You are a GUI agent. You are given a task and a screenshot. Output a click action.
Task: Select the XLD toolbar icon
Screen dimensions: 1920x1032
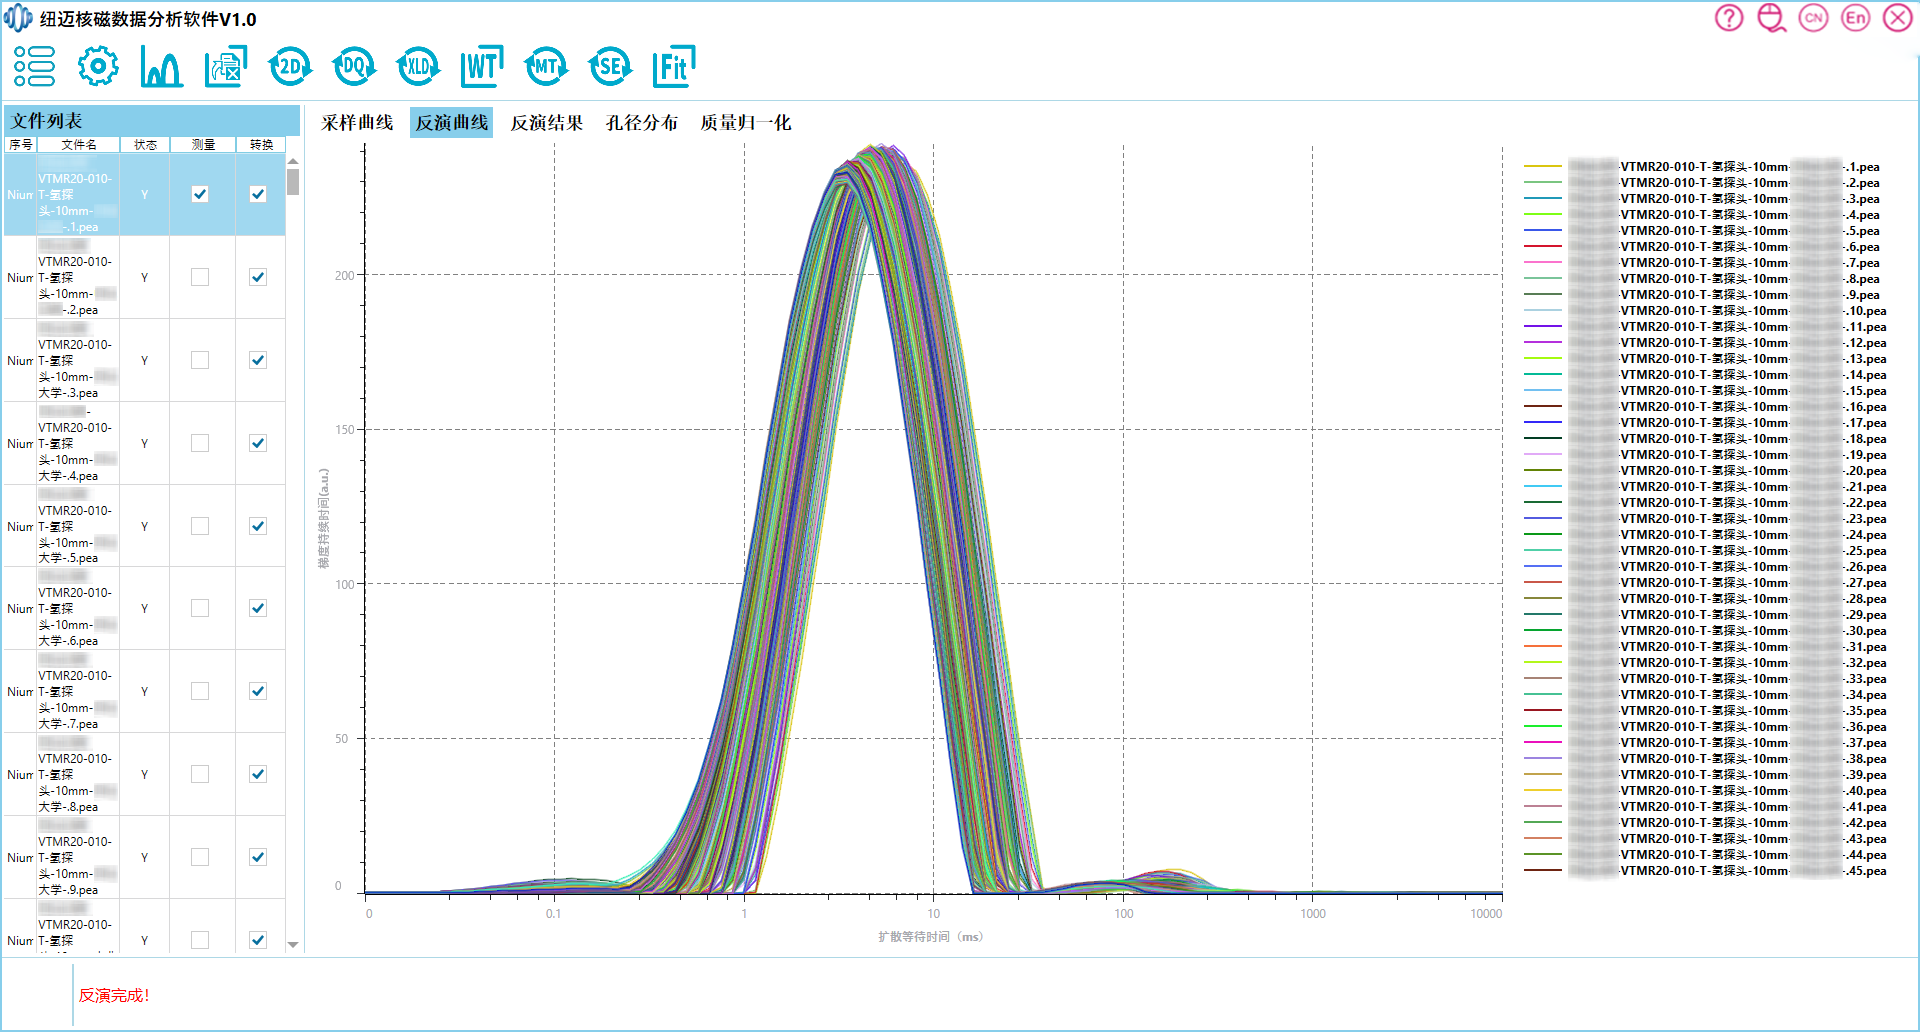(x=418, y=67)
